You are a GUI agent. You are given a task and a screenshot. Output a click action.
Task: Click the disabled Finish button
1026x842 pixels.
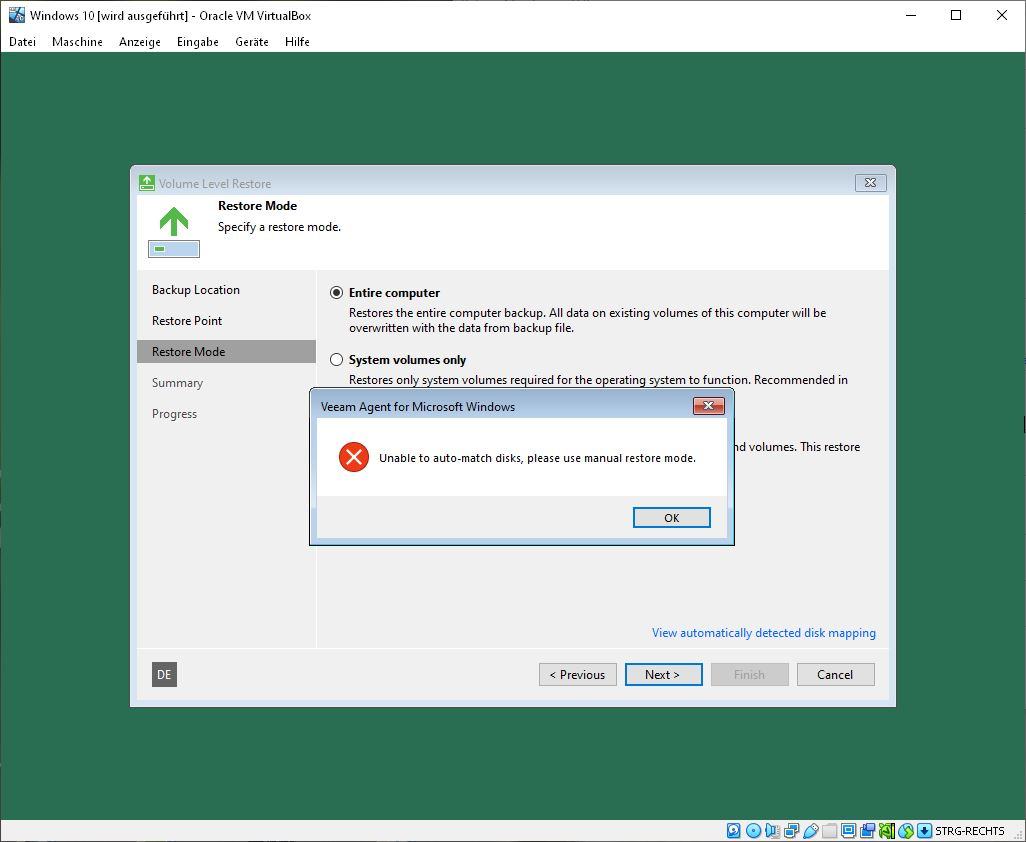coord(749,675)
